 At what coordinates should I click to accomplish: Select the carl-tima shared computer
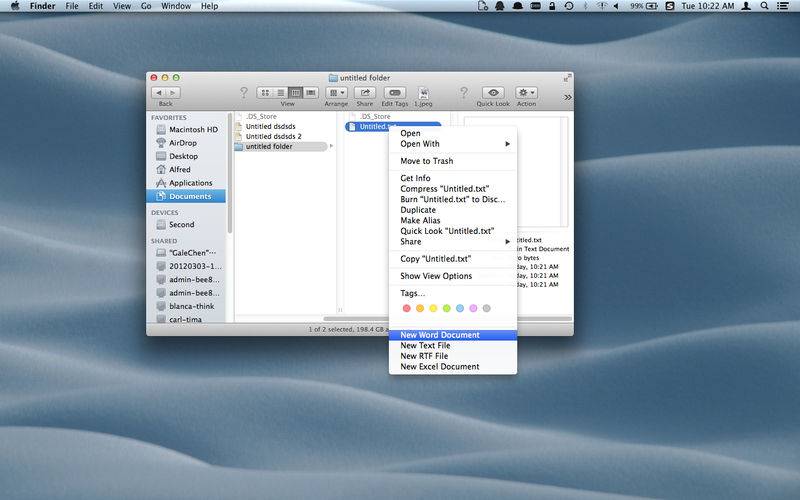pyautogui.click(x=186, y=319)
